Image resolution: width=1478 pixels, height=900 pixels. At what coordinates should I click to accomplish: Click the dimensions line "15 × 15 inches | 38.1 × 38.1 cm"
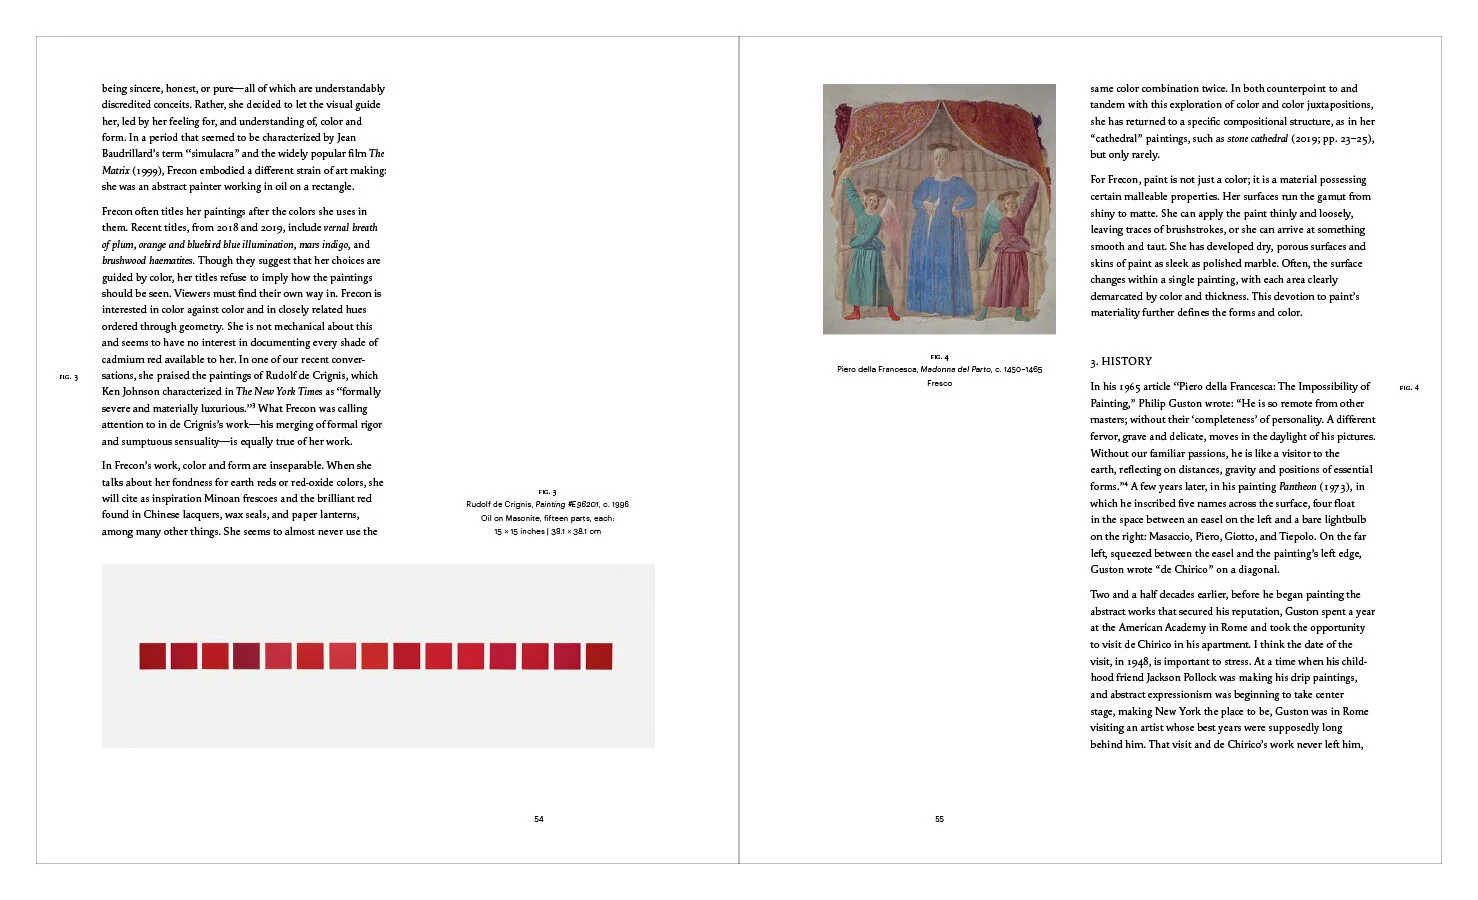click(x=547, y=532)
